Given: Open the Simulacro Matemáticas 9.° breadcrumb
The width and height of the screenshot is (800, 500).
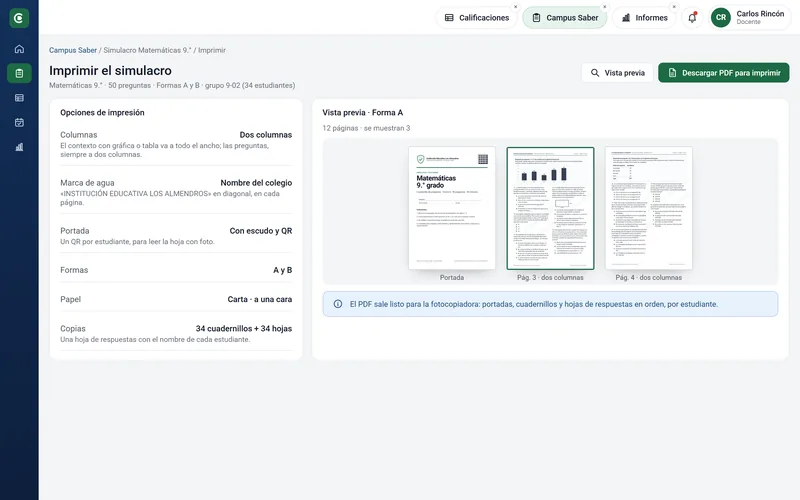Looking at the screenshot, I should [x=147, y=50].
